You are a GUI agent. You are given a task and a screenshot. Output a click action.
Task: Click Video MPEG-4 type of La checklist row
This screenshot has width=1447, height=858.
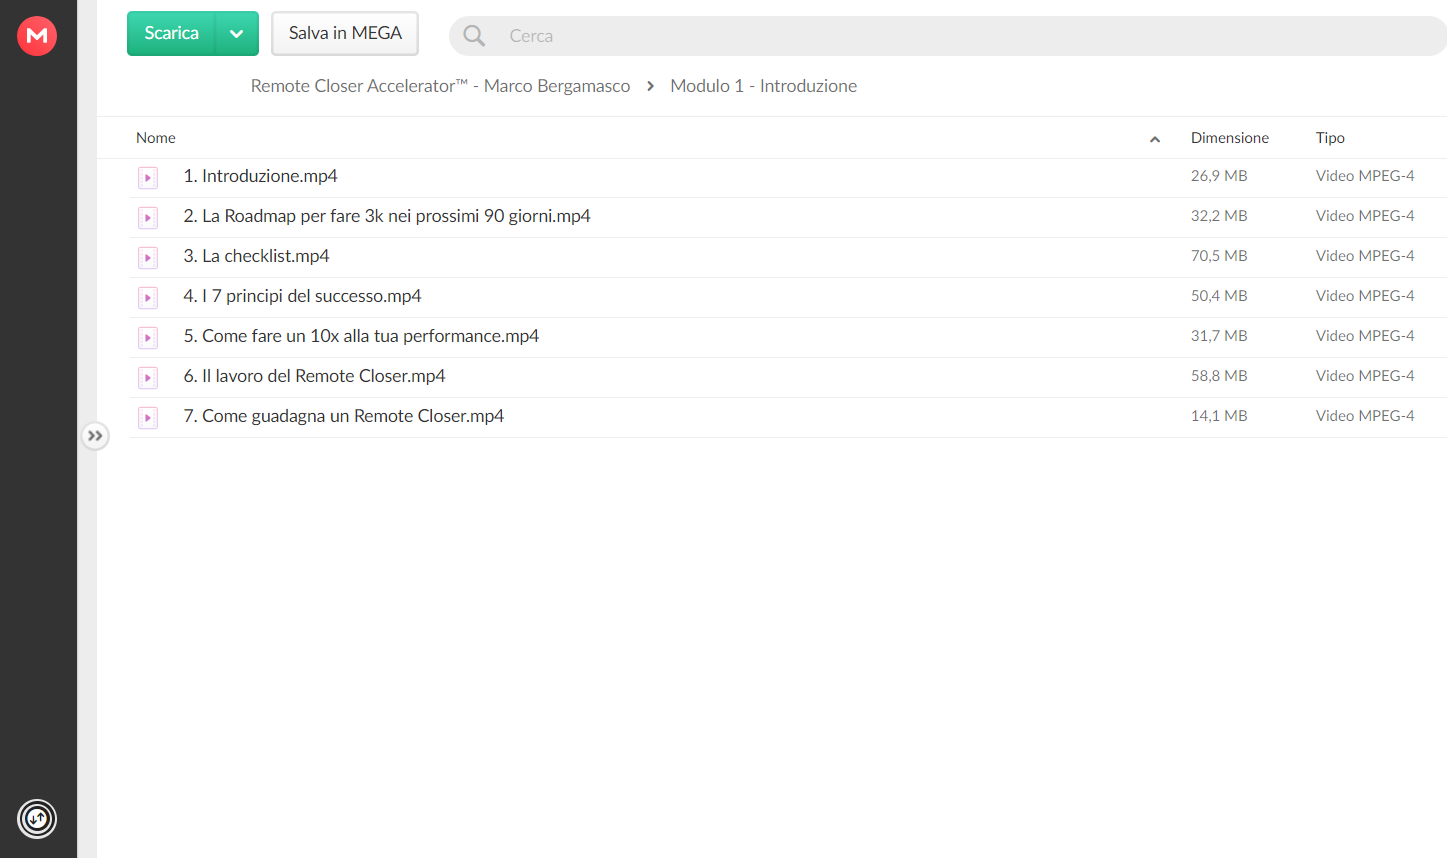(1365, 256)
